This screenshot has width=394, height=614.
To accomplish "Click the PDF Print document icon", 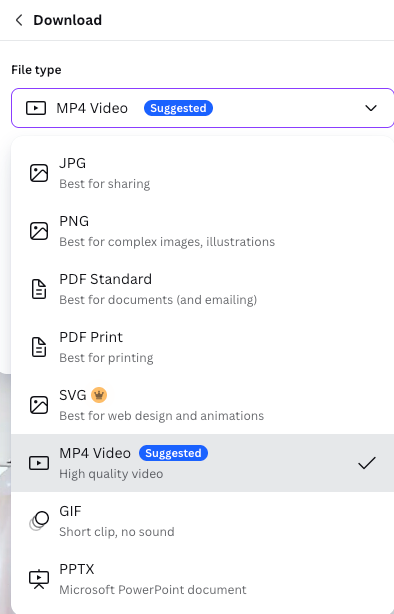I will tap(39, 347).
